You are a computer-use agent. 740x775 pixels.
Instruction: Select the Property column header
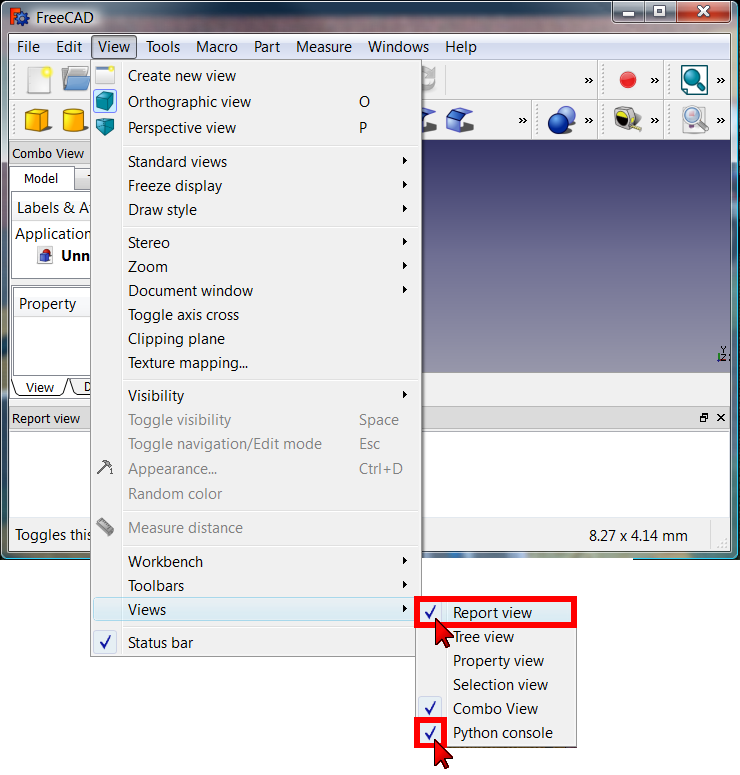coord(52,303)
